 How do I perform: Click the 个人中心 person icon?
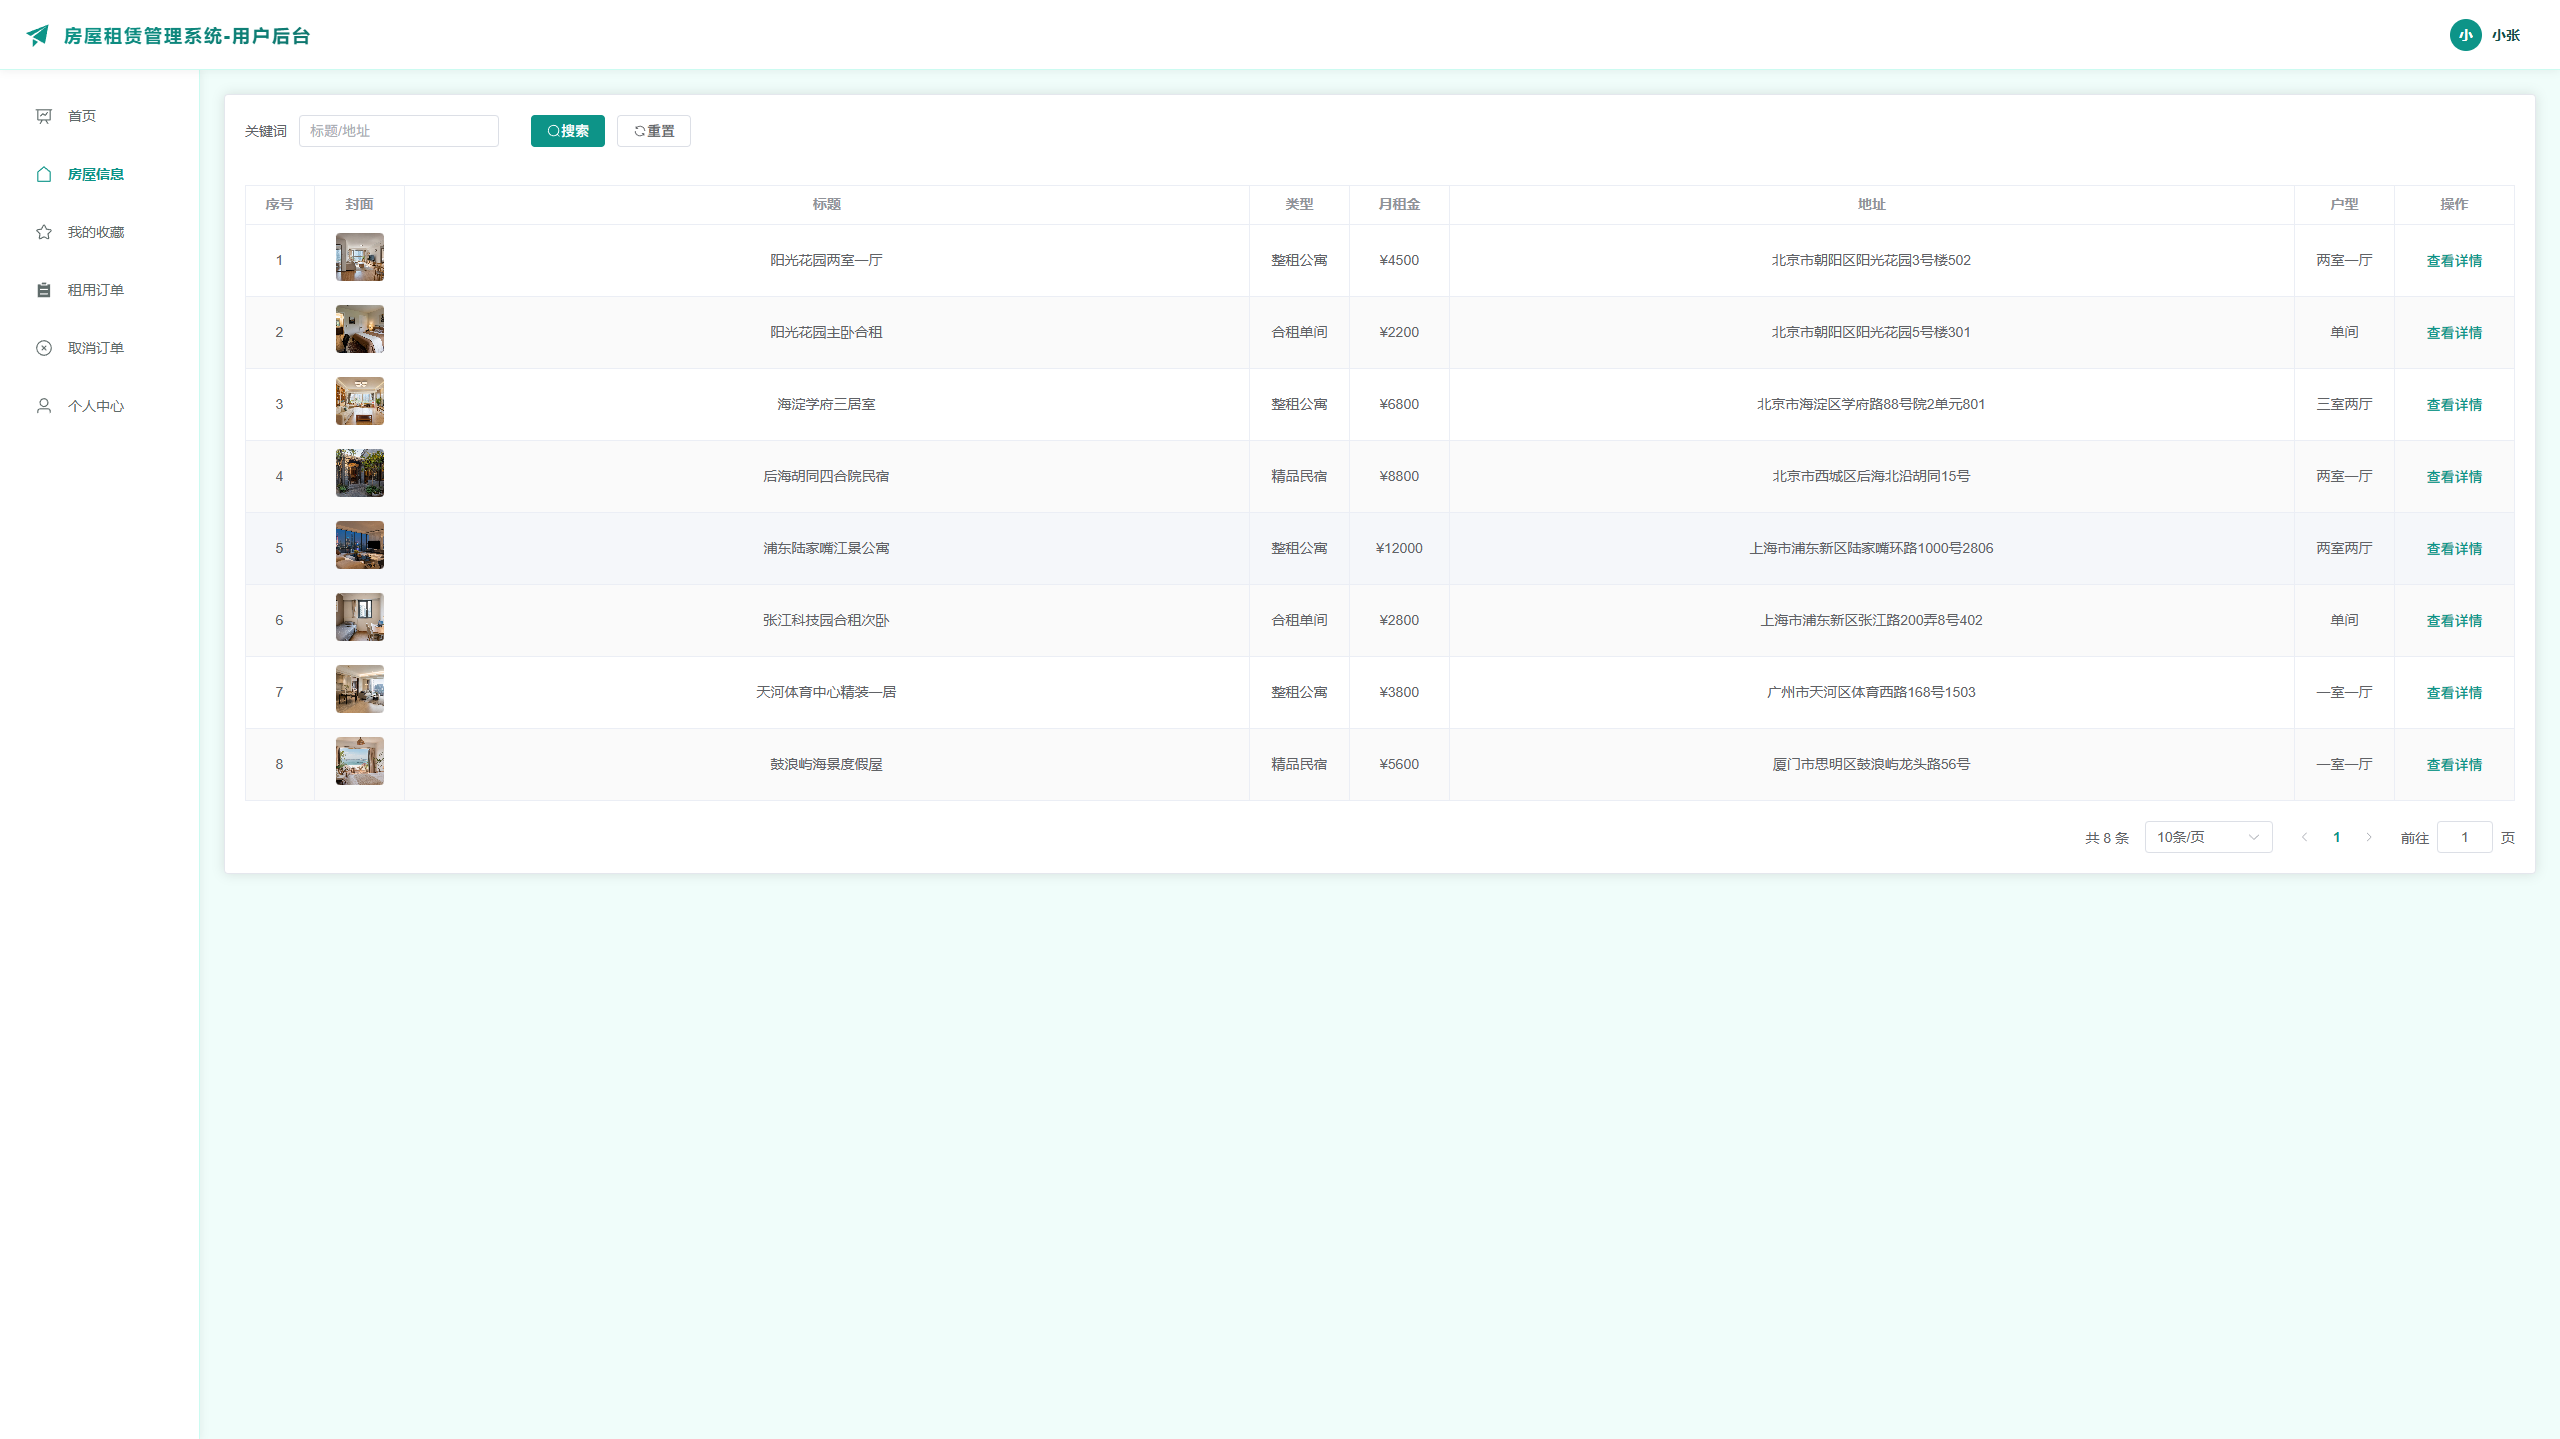[44, 406]
